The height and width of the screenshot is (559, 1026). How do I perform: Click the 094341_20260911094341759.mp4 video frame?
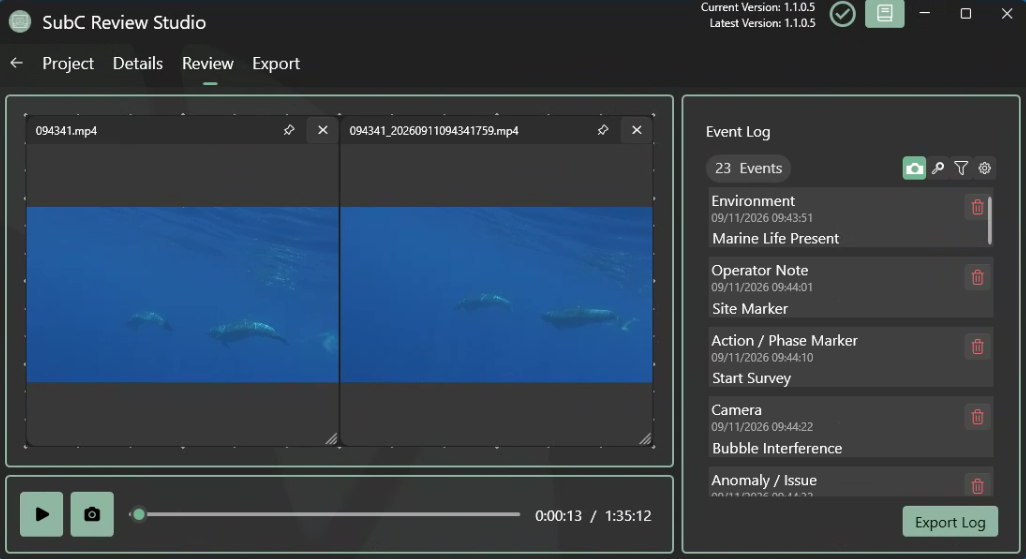(497, 295)
